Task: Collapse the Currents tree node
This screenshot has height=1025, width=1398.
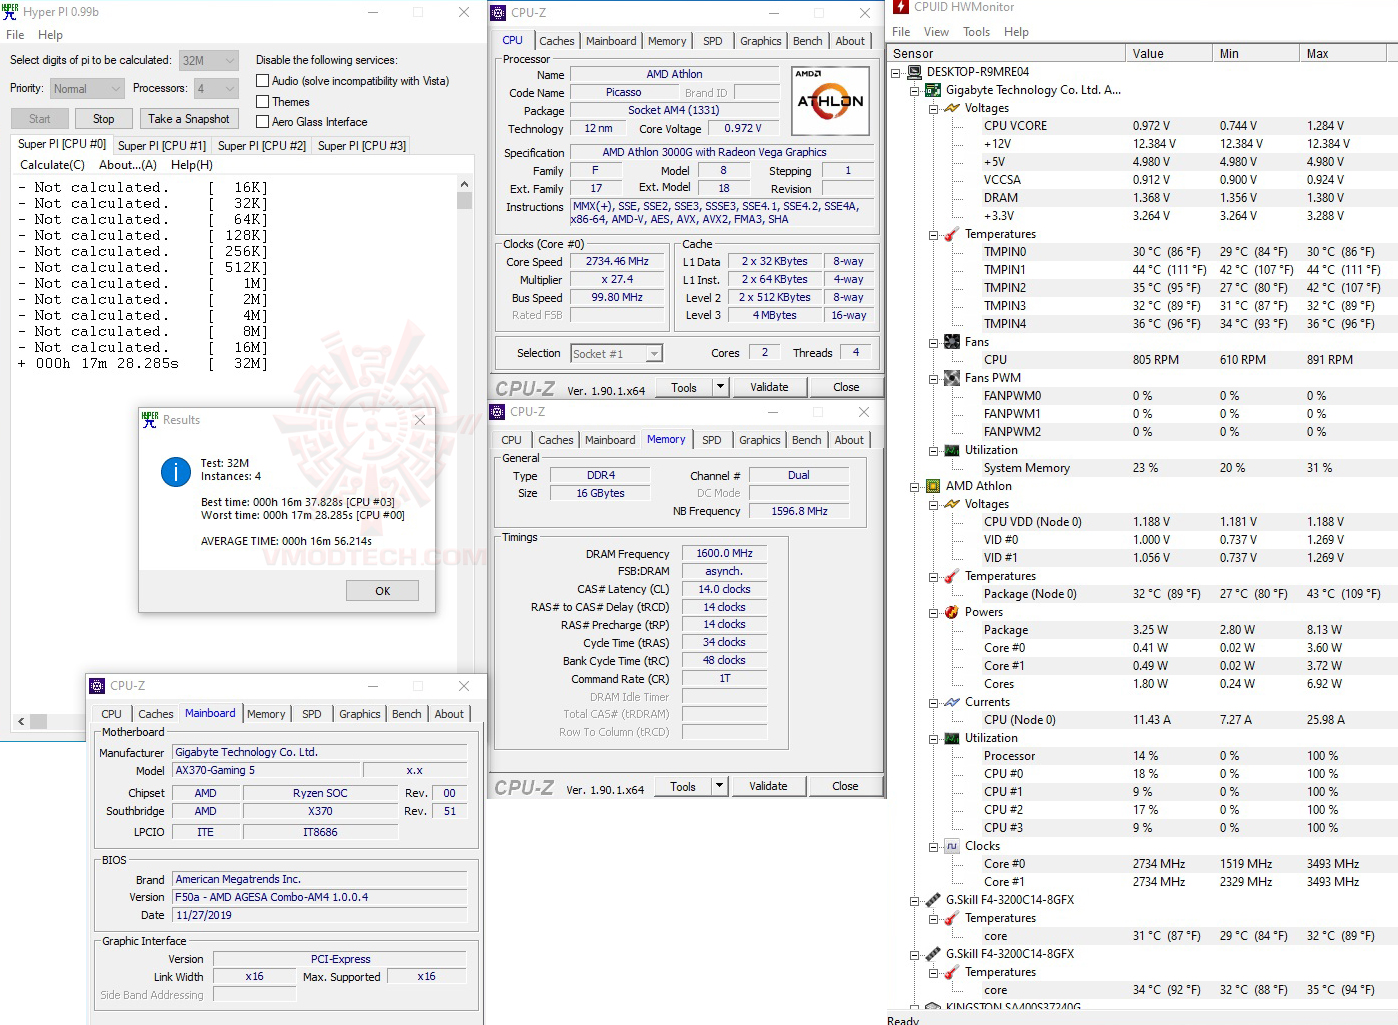Action: [933, 702]
